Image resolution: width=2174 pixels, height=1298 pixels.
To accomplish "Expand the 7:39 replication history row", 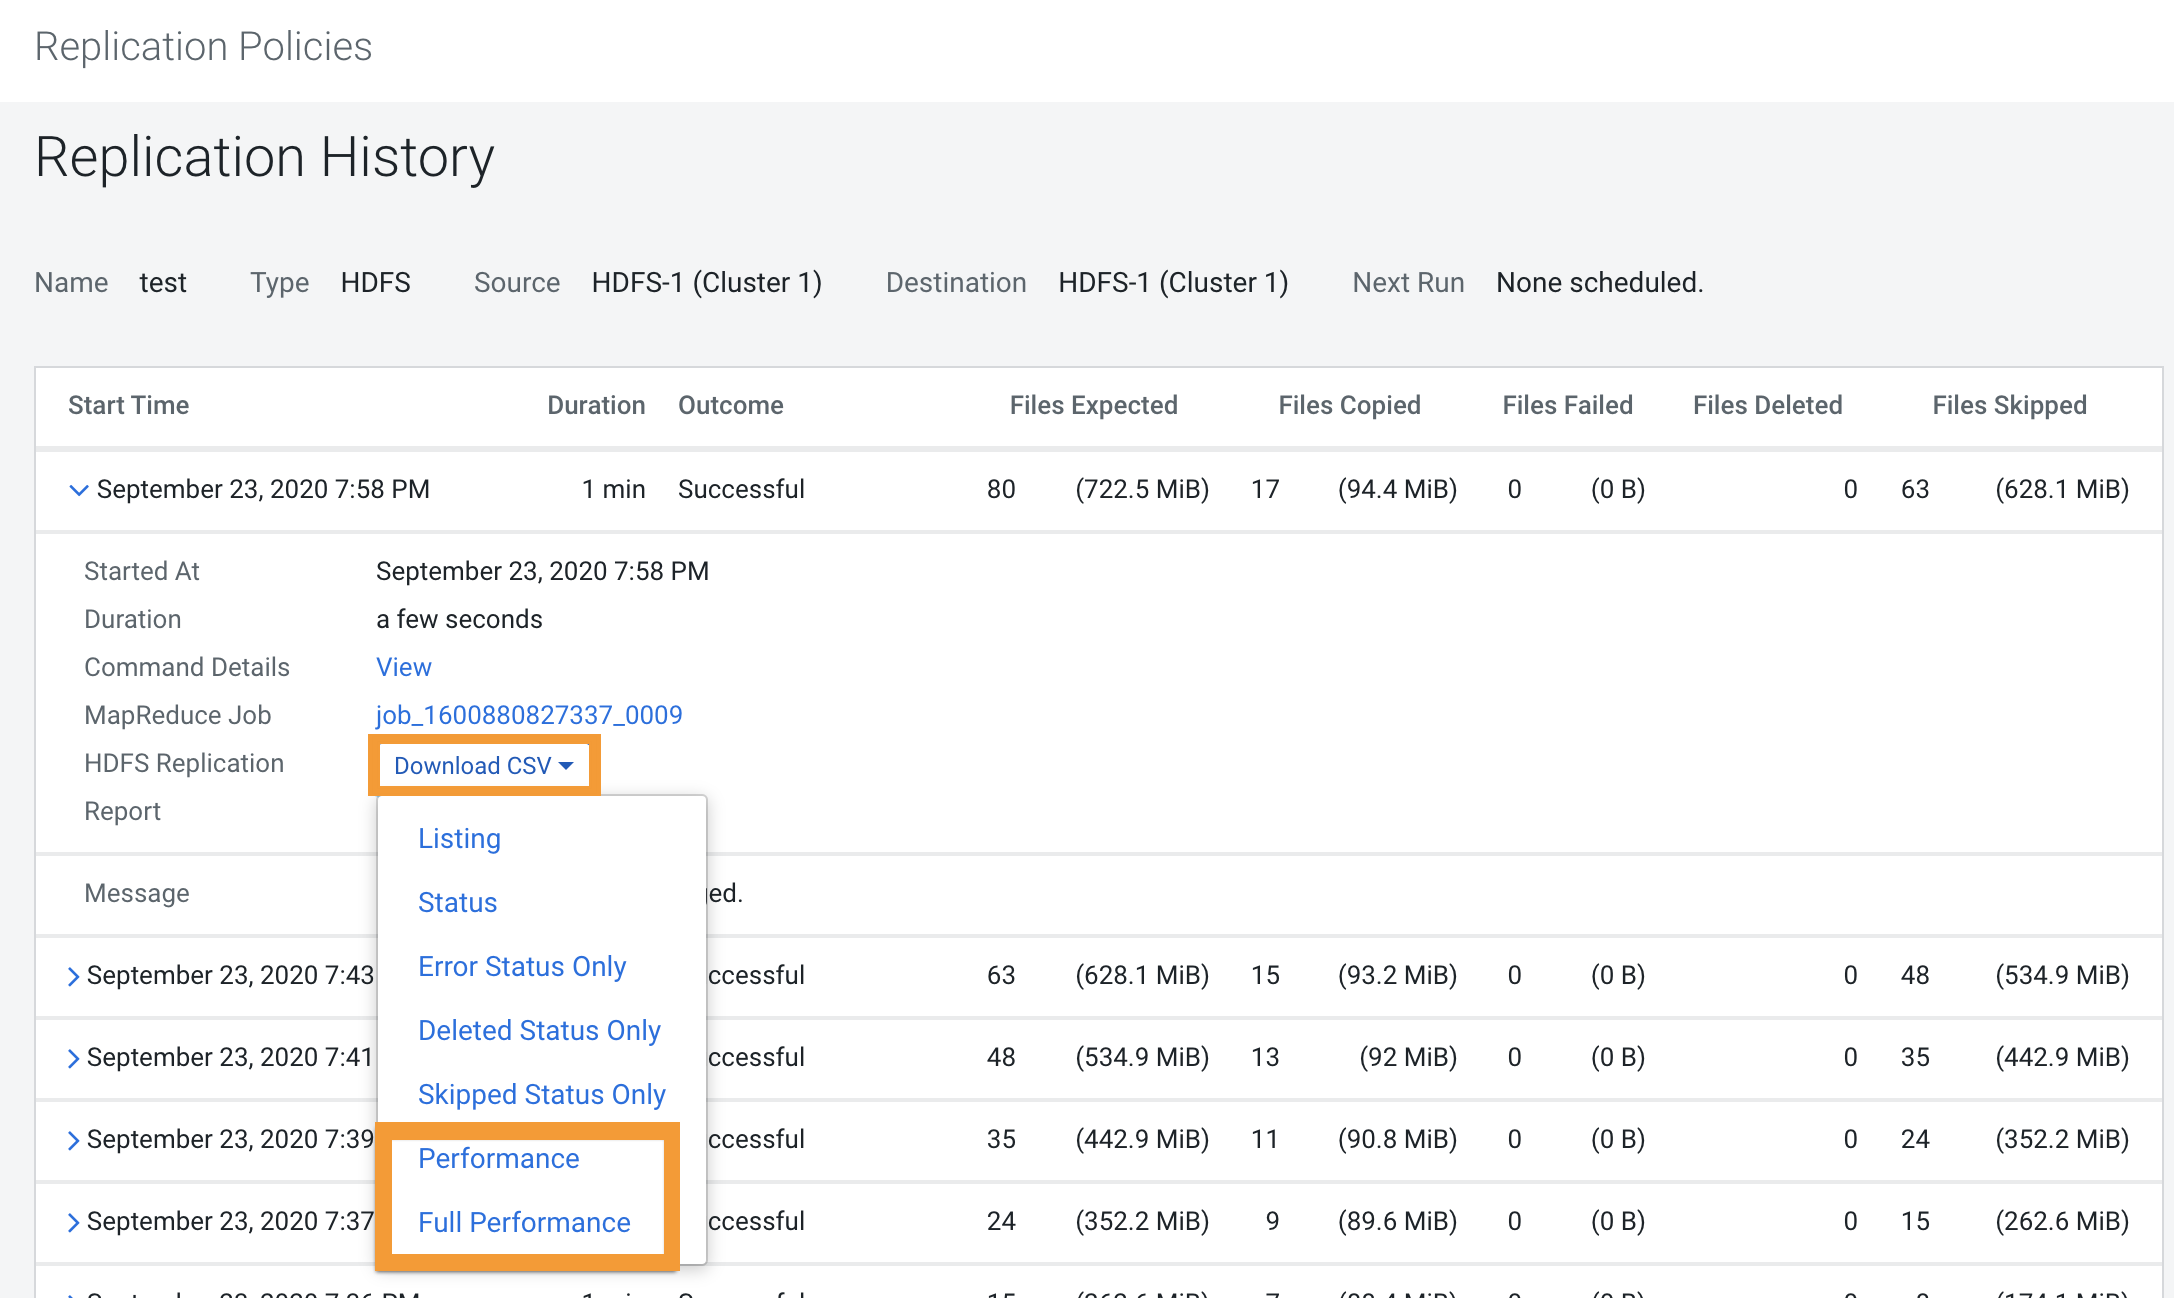I will [73, 1140].
